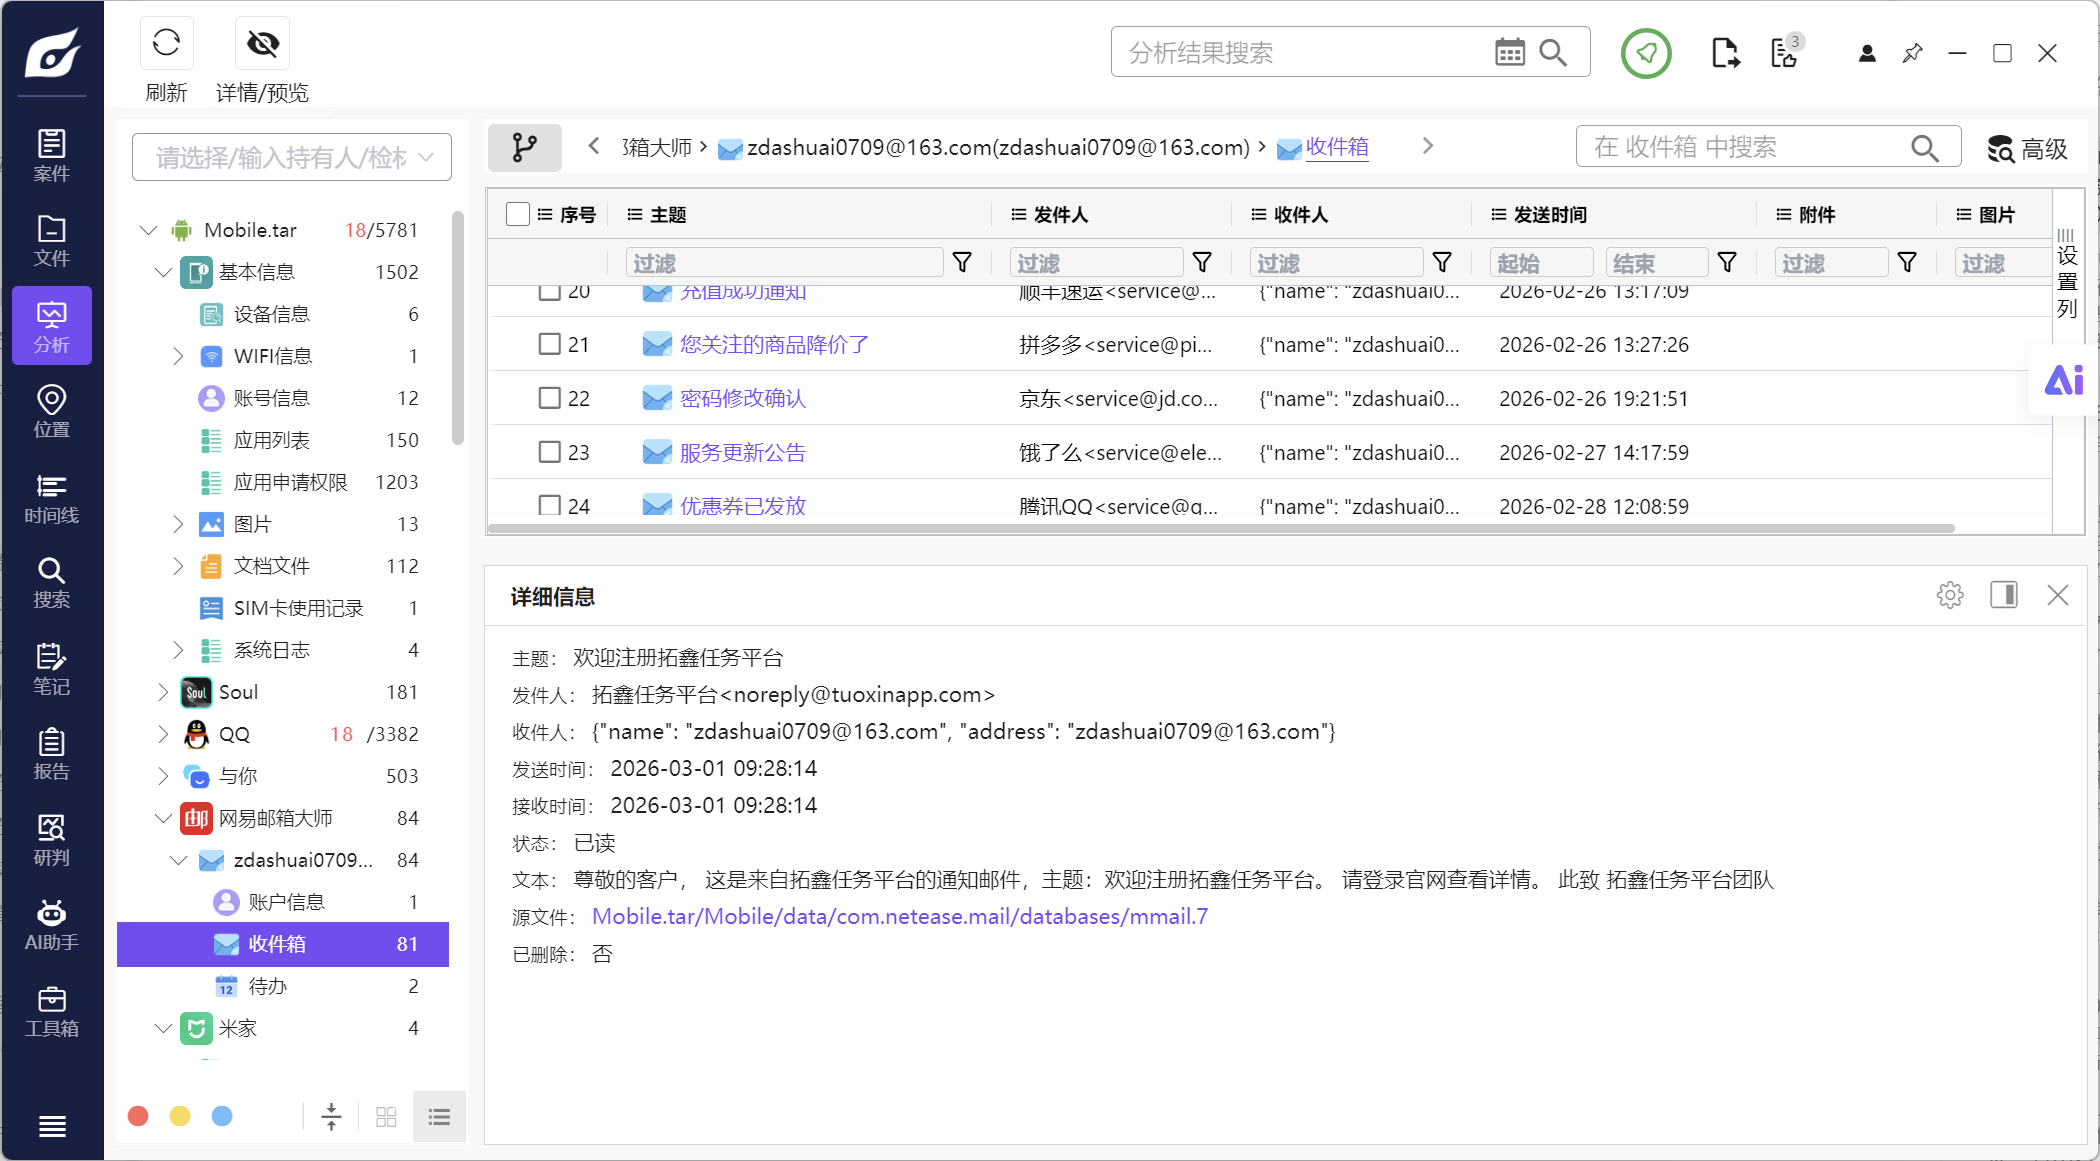Open detail panel settings gear
The image size is (2100, 1161).
(x=1950, y=595)
